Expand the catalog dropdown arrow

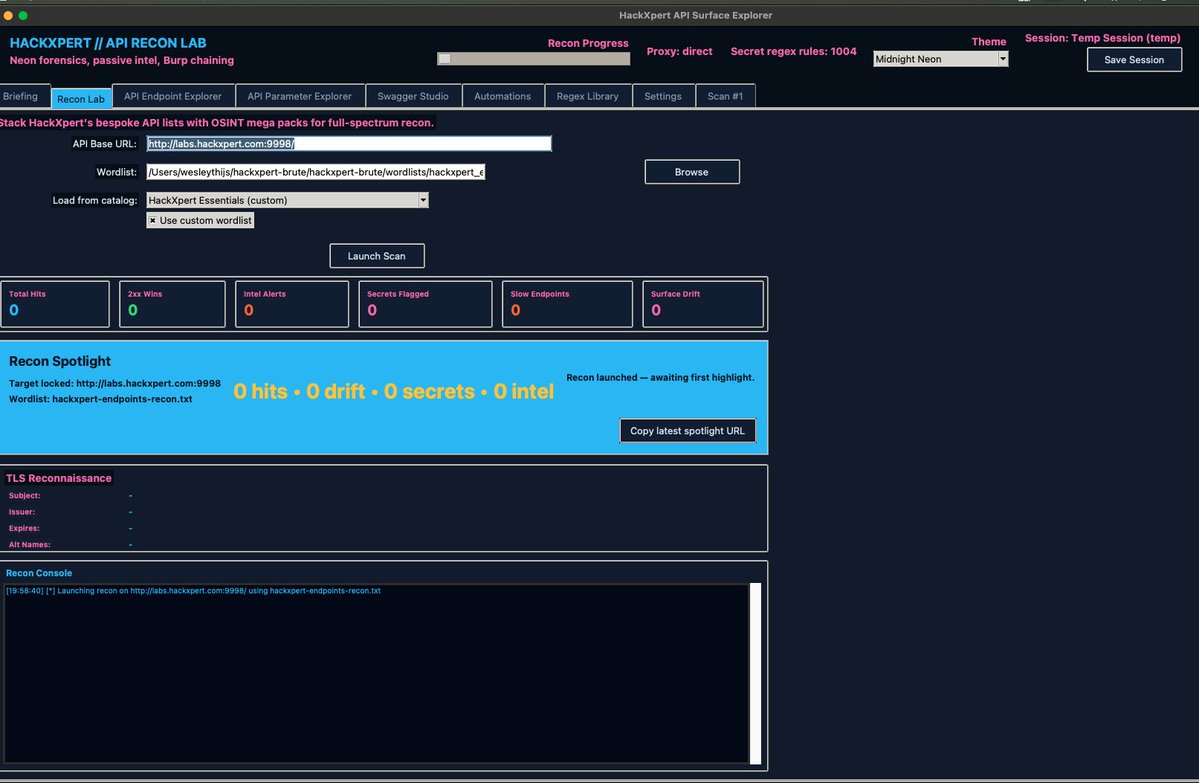(x=423, y=200)
